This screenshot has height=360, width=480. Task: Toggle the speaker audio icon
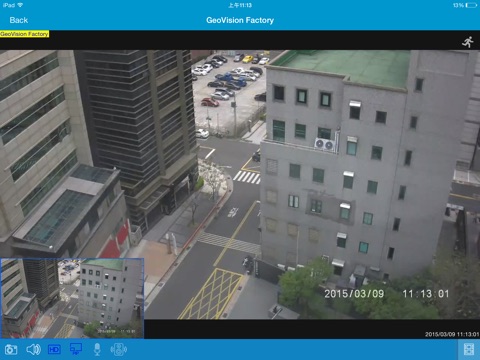[33, 349]
